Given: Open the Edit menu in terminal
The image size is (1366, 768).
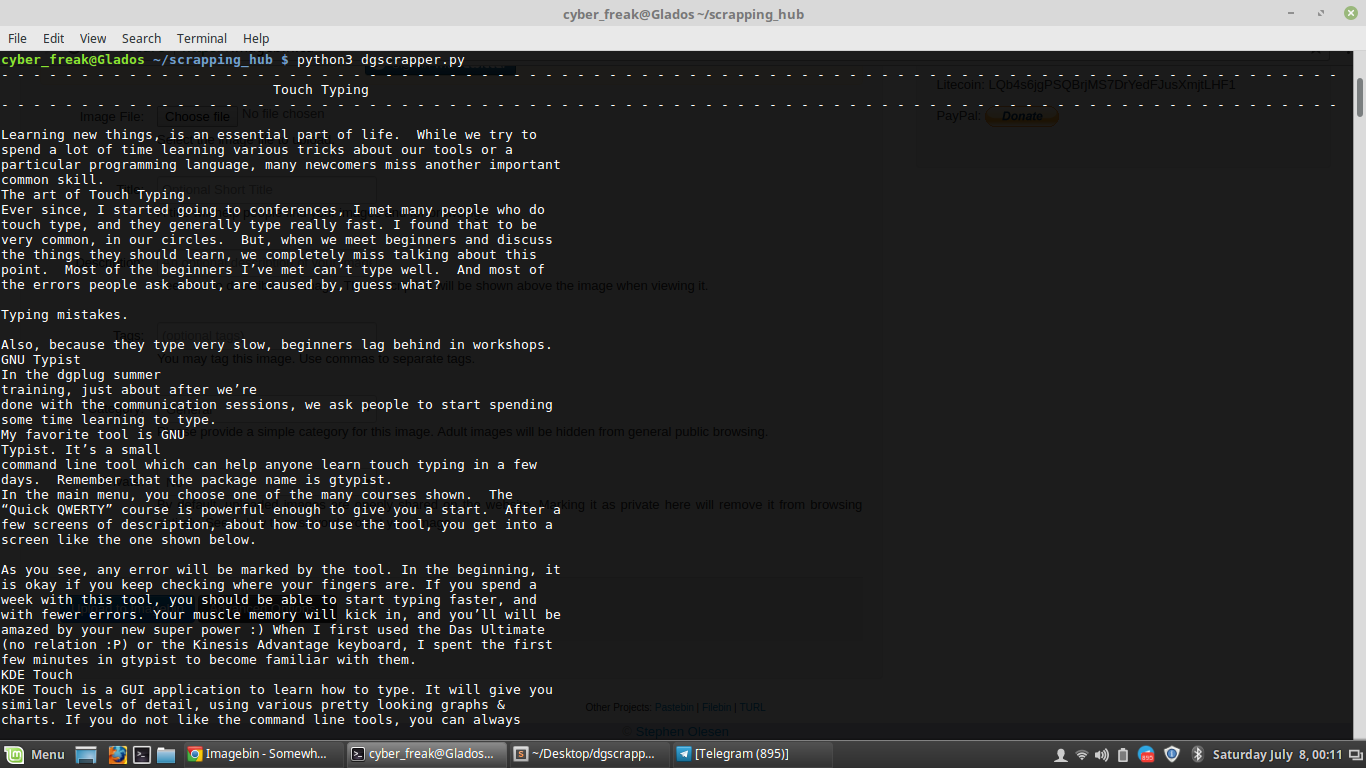Looking at the screenshot, I should (x=53, y=38).
